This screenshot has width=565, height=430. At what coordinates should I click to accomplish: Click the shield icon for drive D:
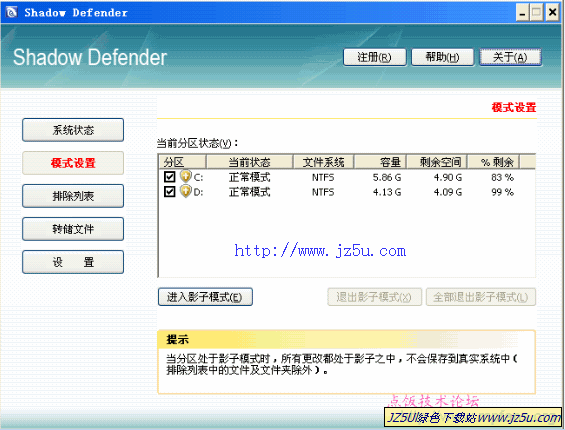tap(186, 191)
